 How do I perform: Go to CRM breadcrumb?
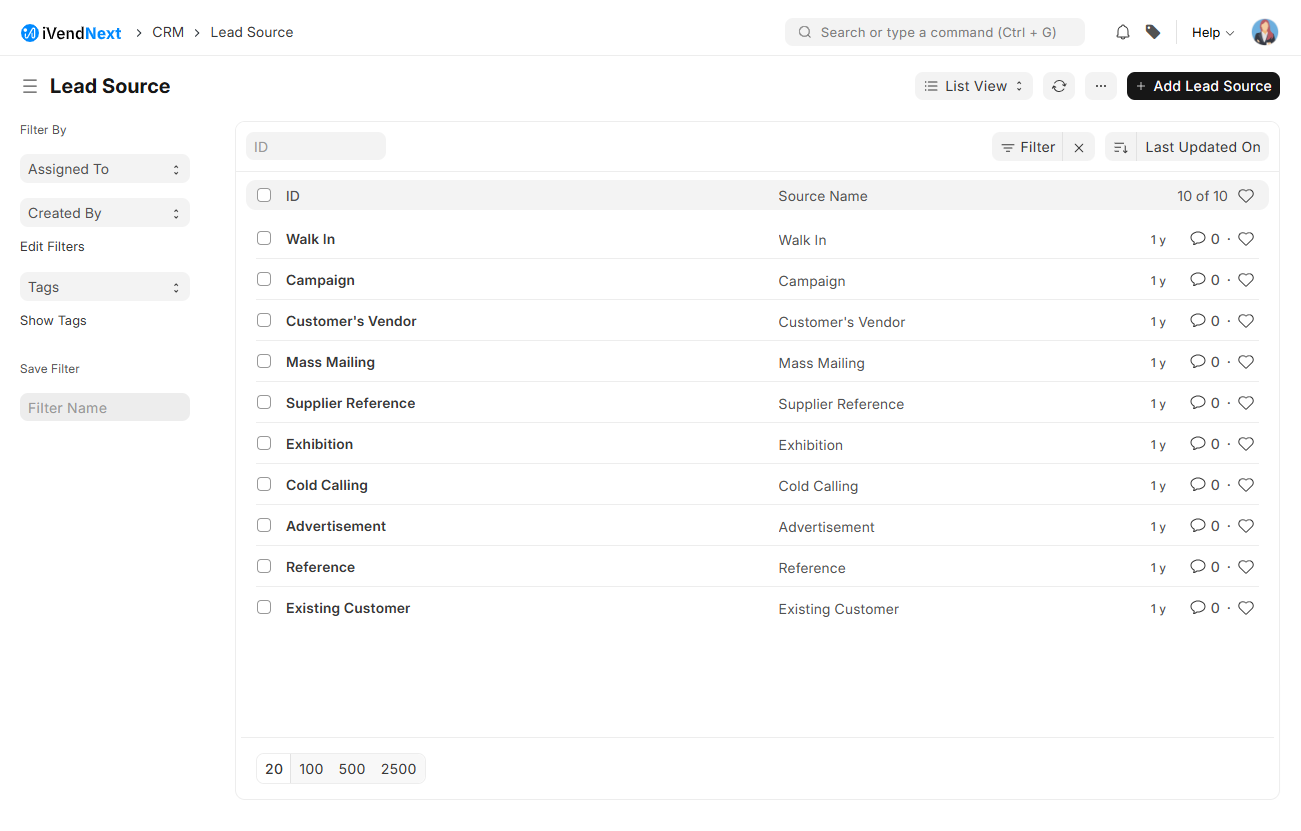click(x=168, y=32)
